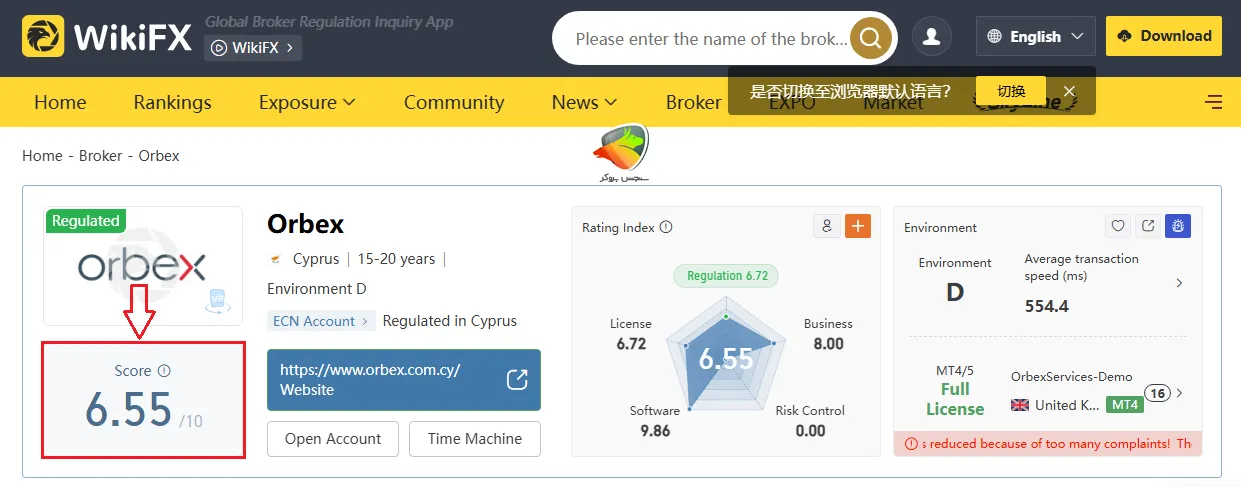Click the WikiFX logo

(x=107, y=36)
